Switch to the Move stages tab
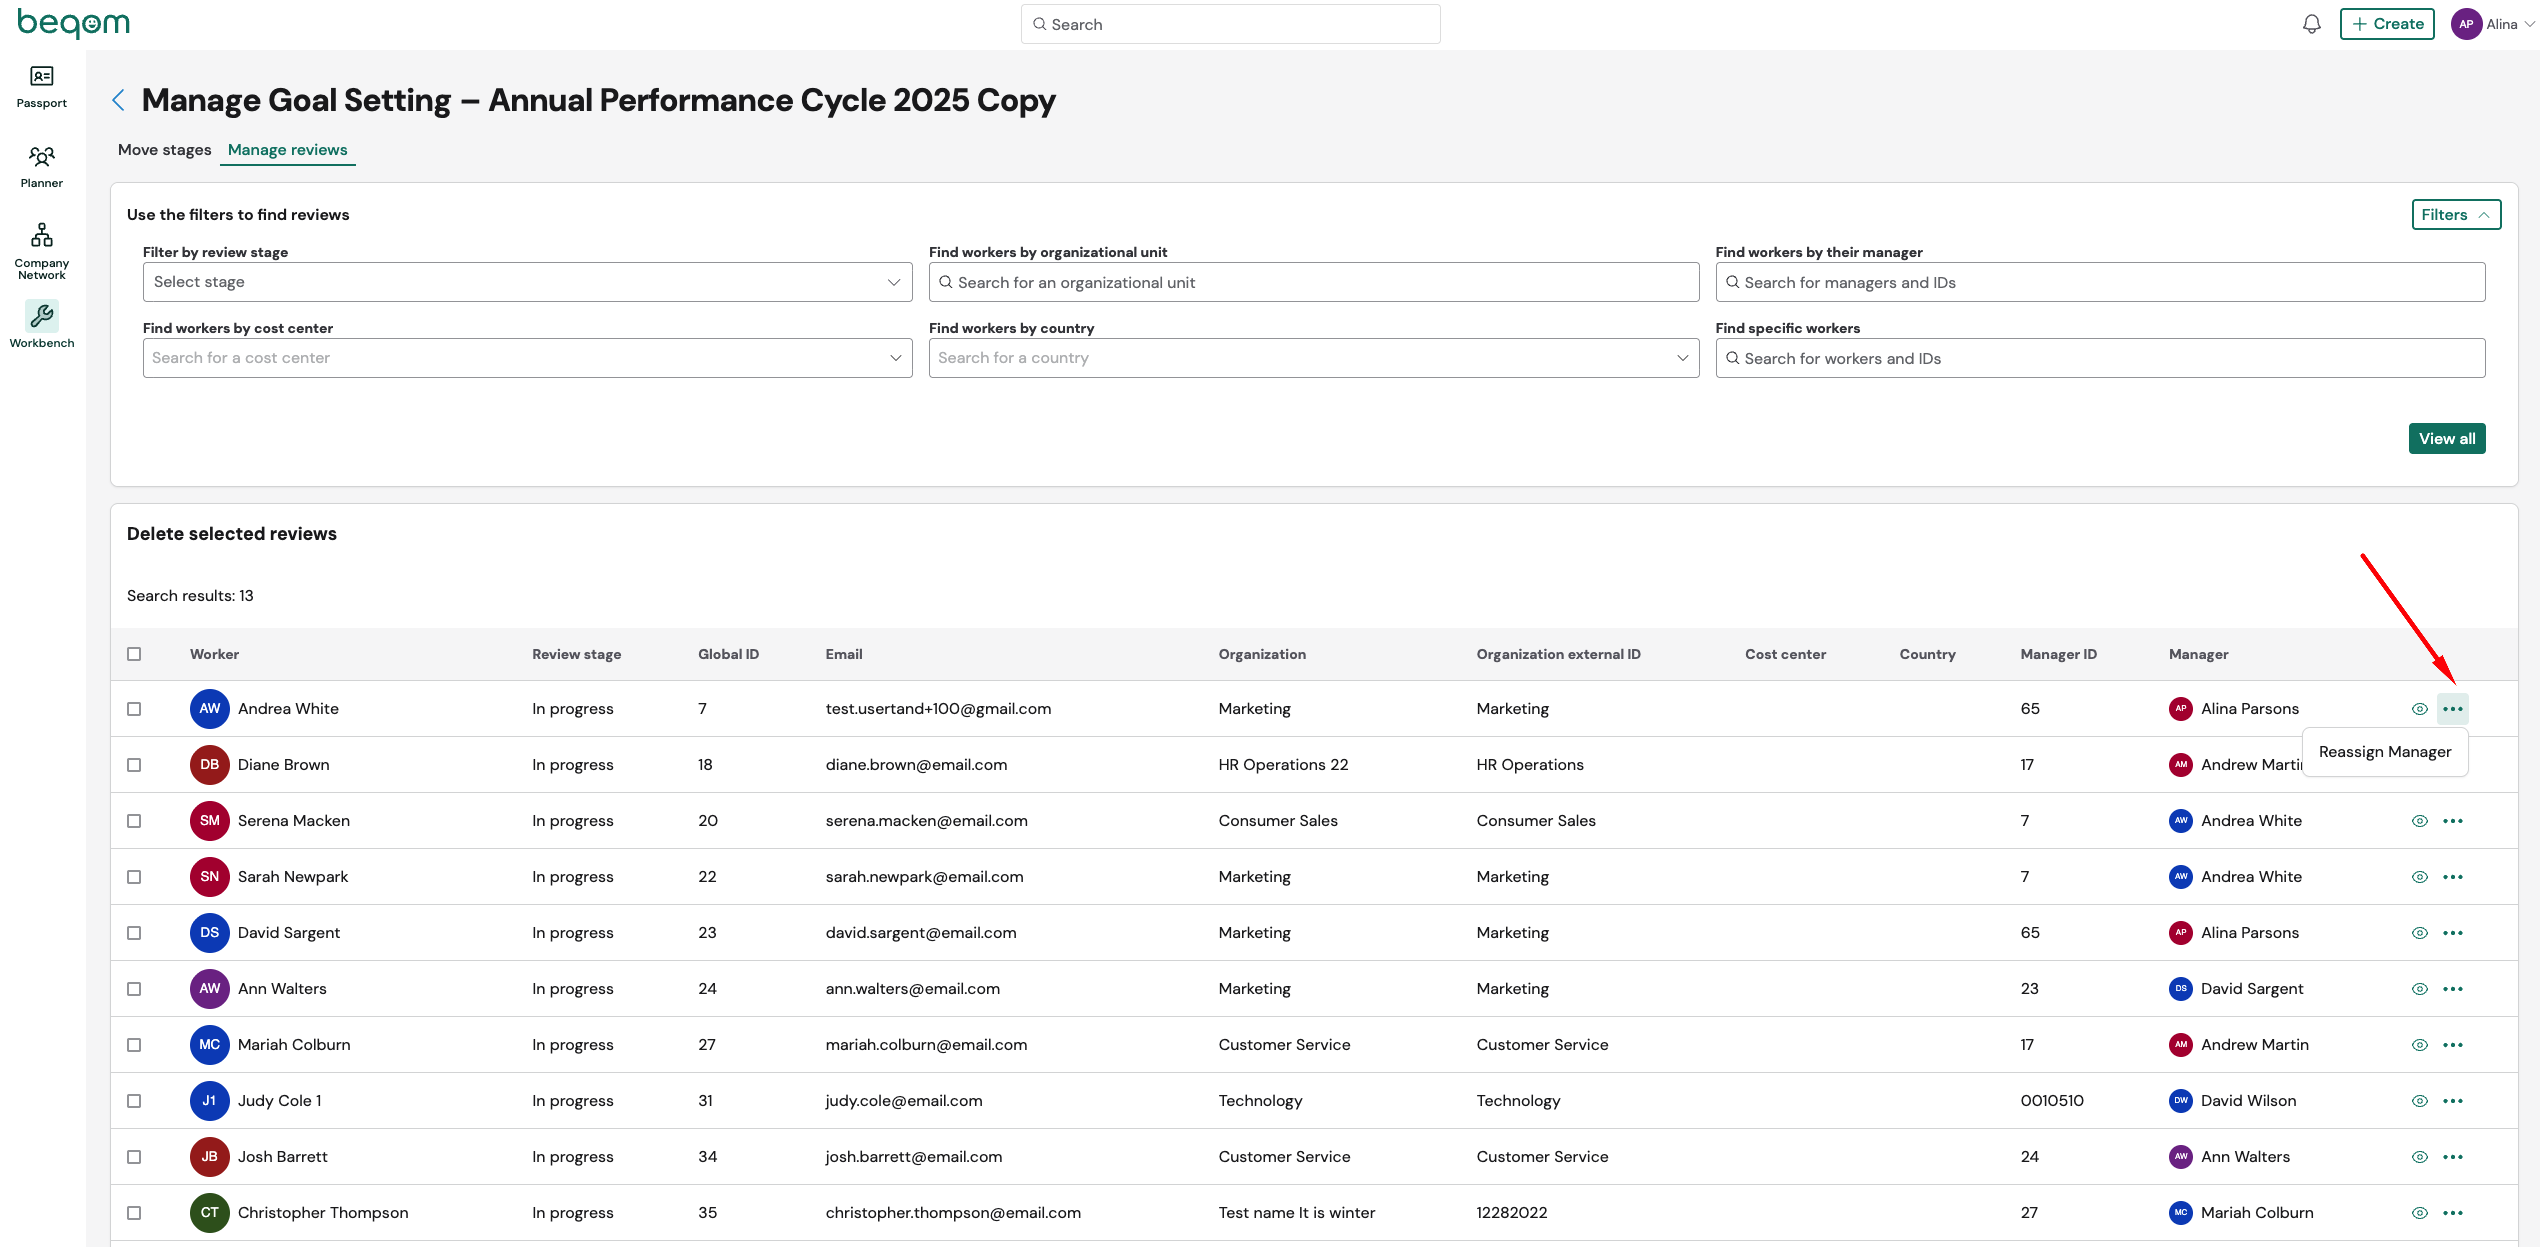 164,150
